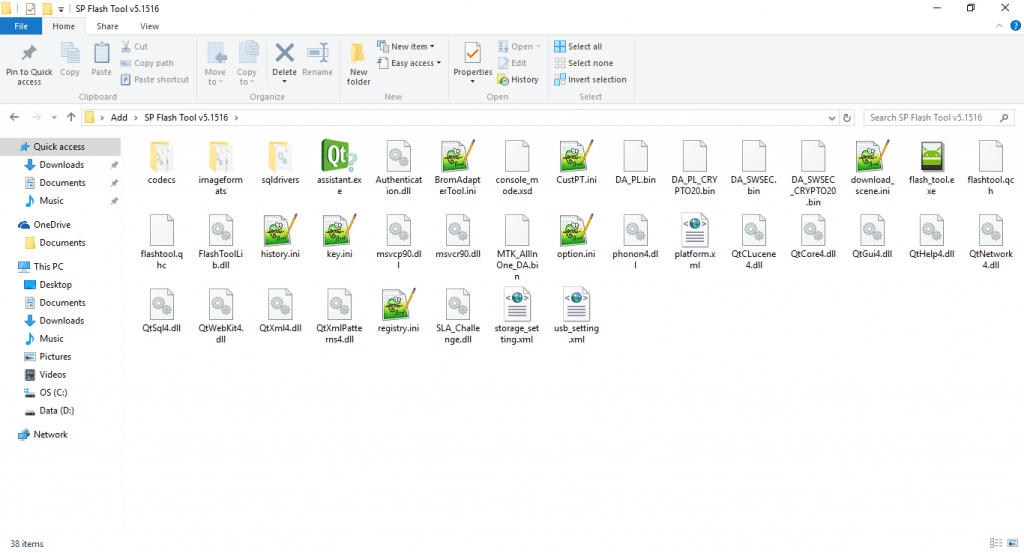1024x553 pixels.
Task: Open the imageformats folder
Action: (x=221, y=157)
